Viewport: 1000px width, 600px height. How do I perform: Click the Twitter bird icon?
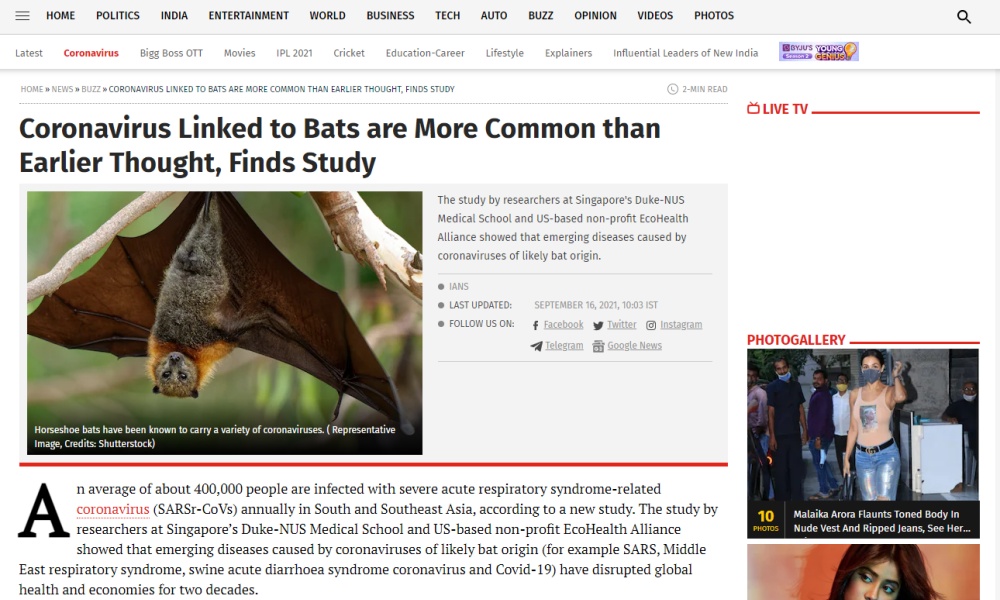[598, 325]
